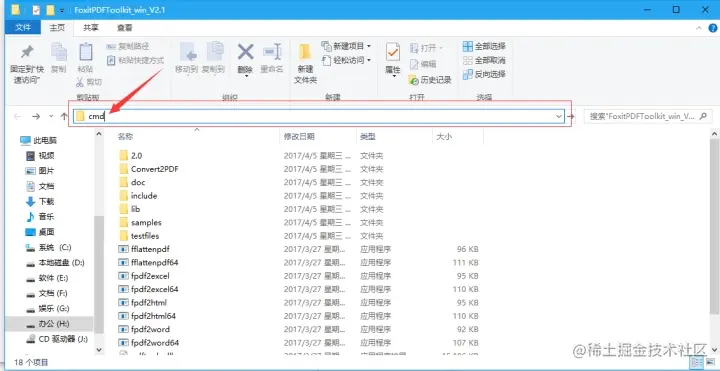Select Pictures (图片) in sidebar
The width and height of the screenshot is (720, 371).
[40, 171]
